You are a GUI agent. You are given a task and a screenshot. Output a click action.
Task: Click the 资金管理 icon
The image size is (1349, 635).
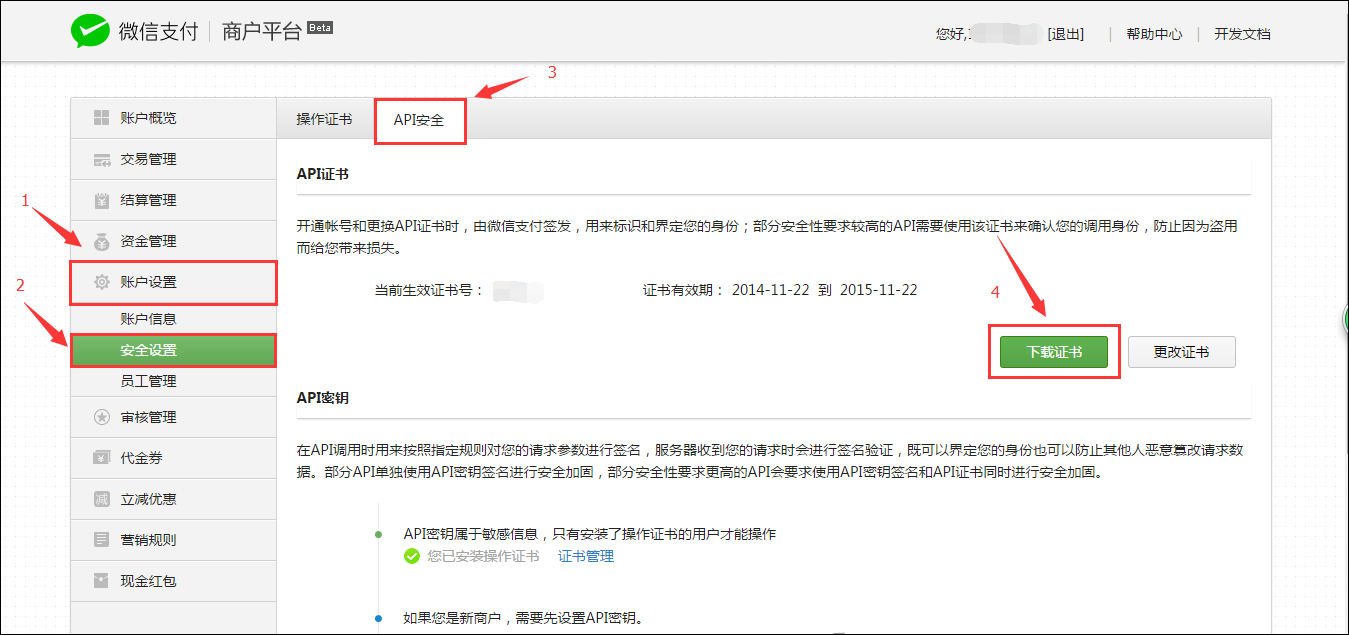pyautogui.click(x=101, y=240)
